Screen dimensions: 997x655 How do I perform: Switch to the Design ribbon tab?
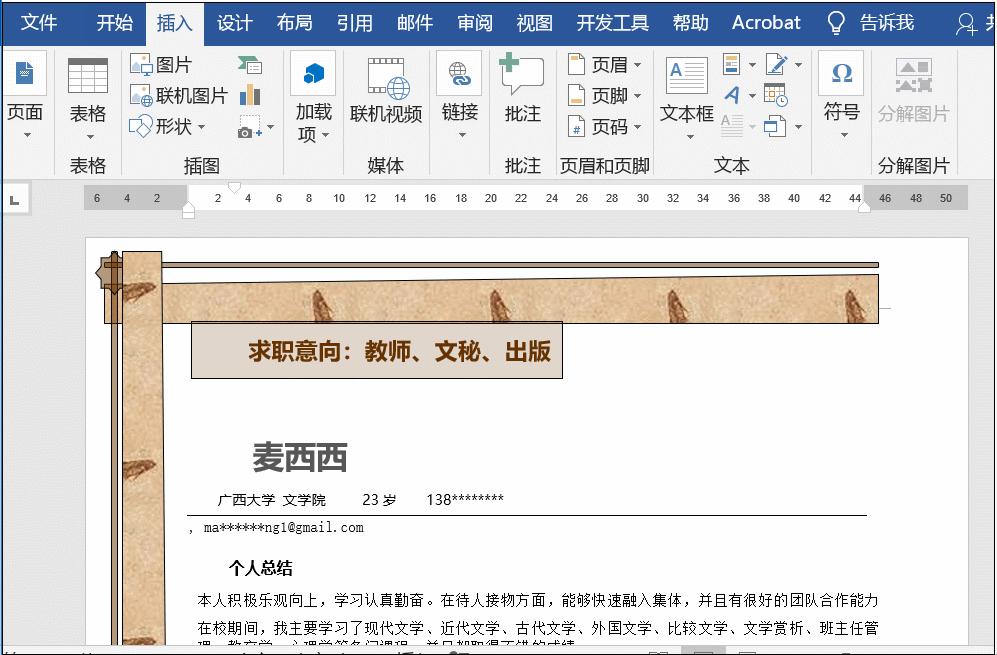click(234, 21)
